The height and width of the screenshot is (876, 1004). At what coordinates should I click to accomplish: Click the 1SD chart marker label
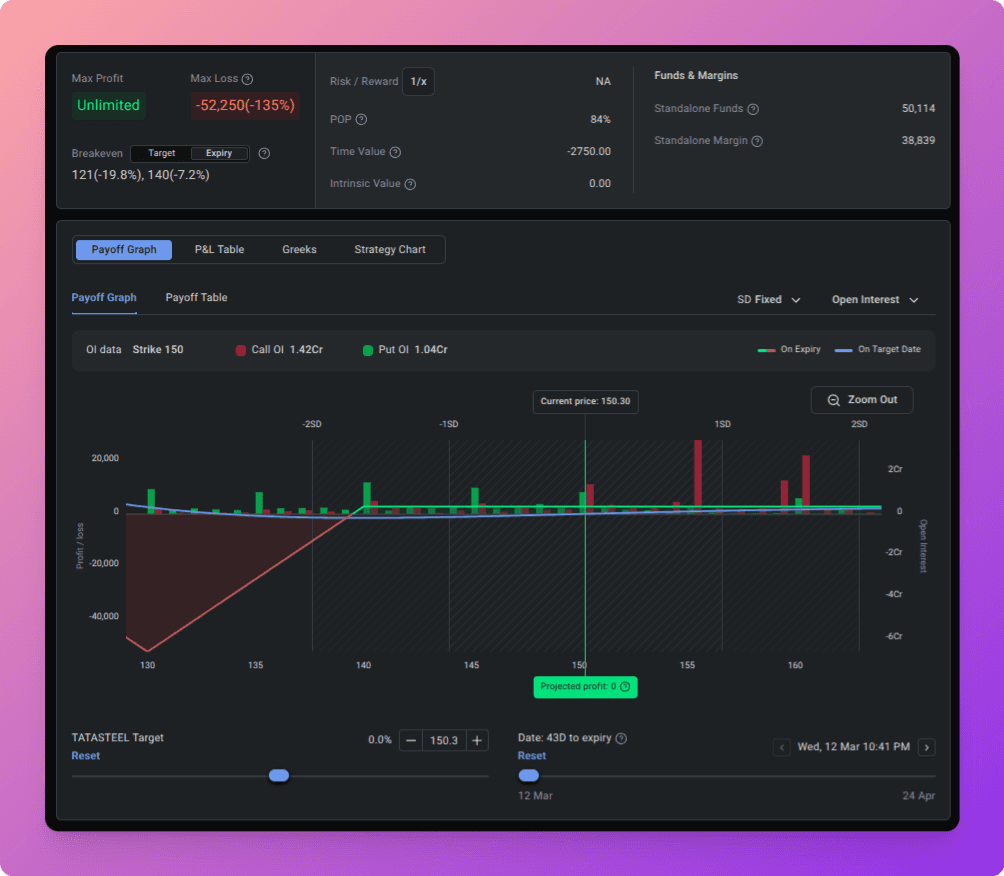pos(722,425)
